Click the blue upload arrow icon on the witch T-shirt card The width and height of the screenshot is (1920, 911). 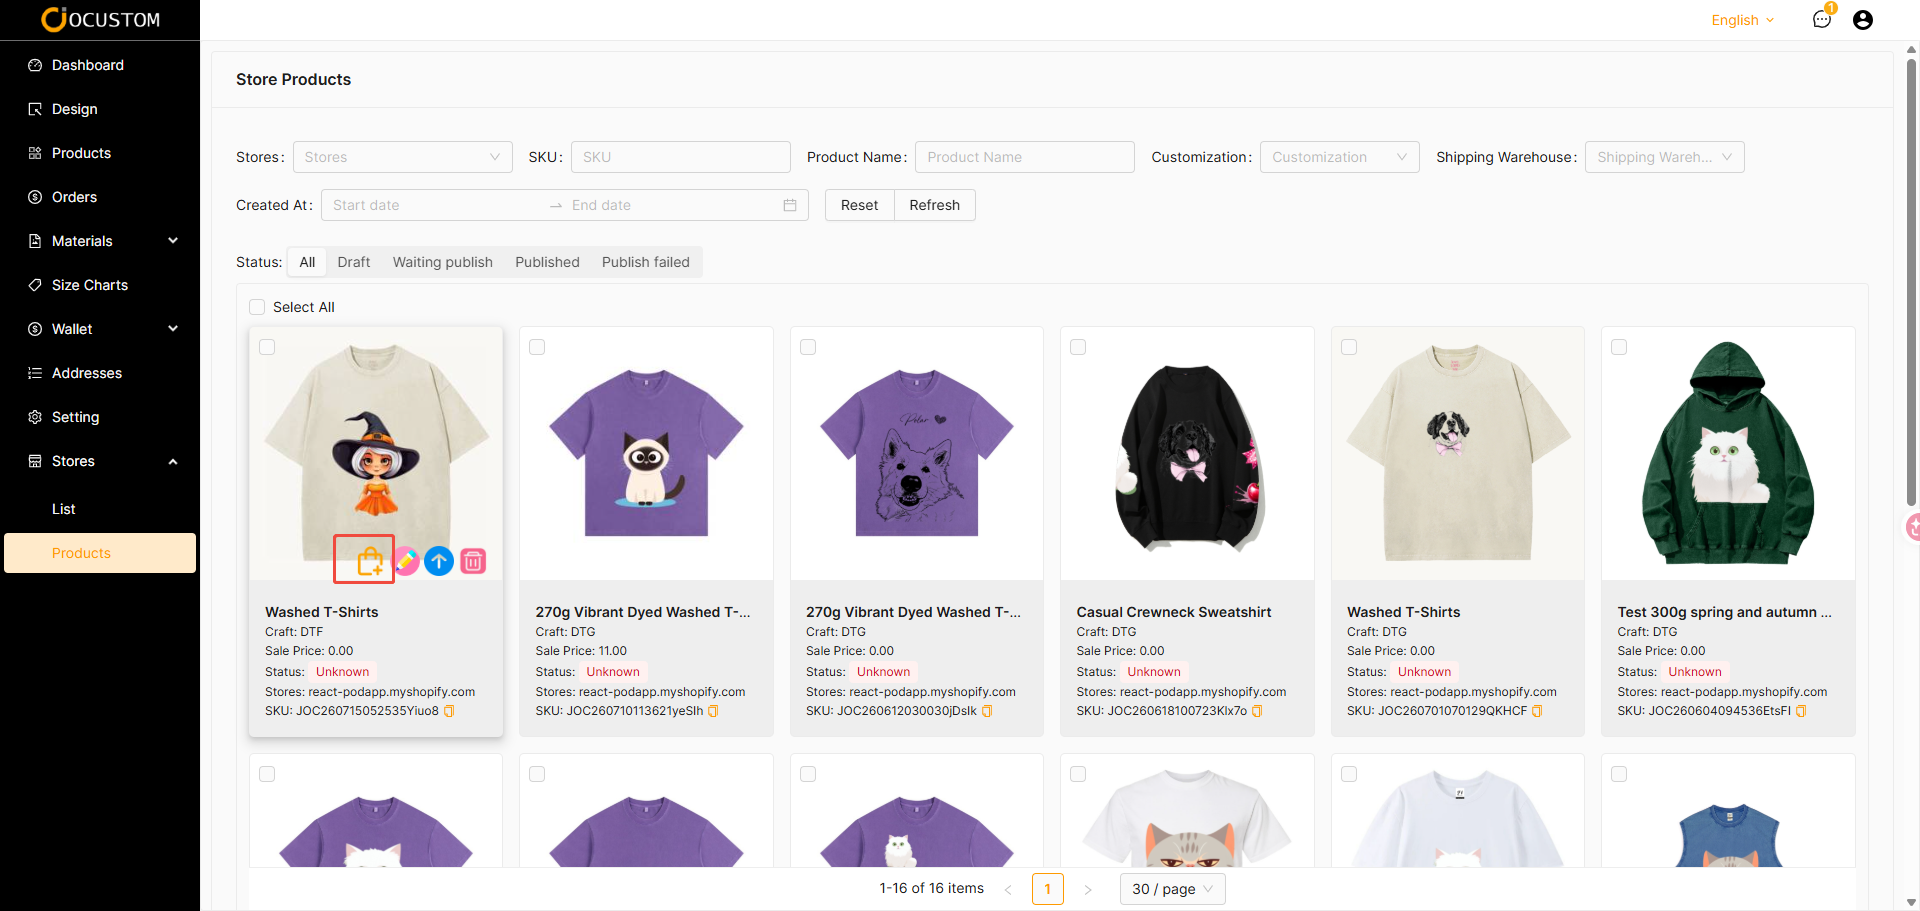point(439,561)
